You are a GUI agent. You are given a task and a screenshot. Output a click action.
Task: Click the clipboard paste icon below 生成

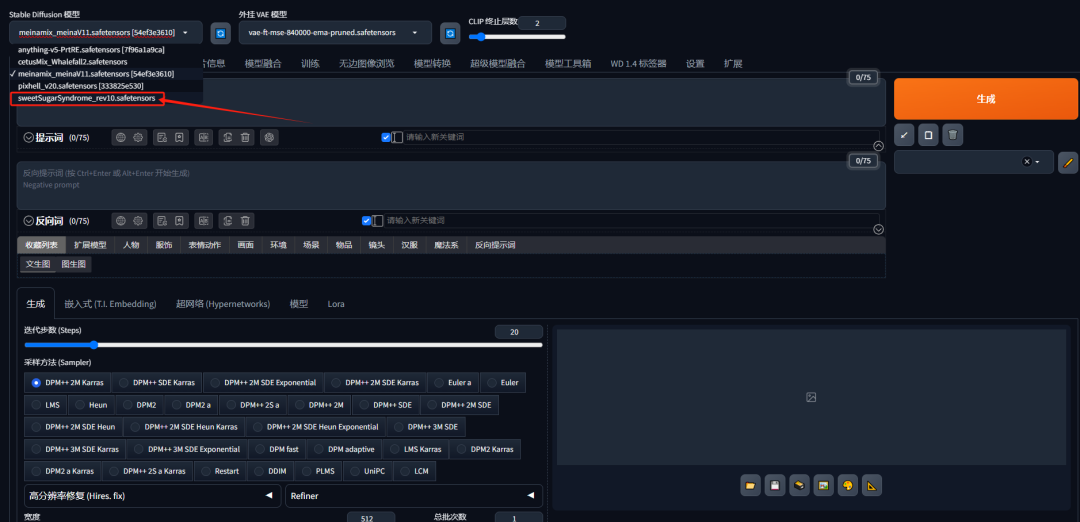tap(928, 135)
